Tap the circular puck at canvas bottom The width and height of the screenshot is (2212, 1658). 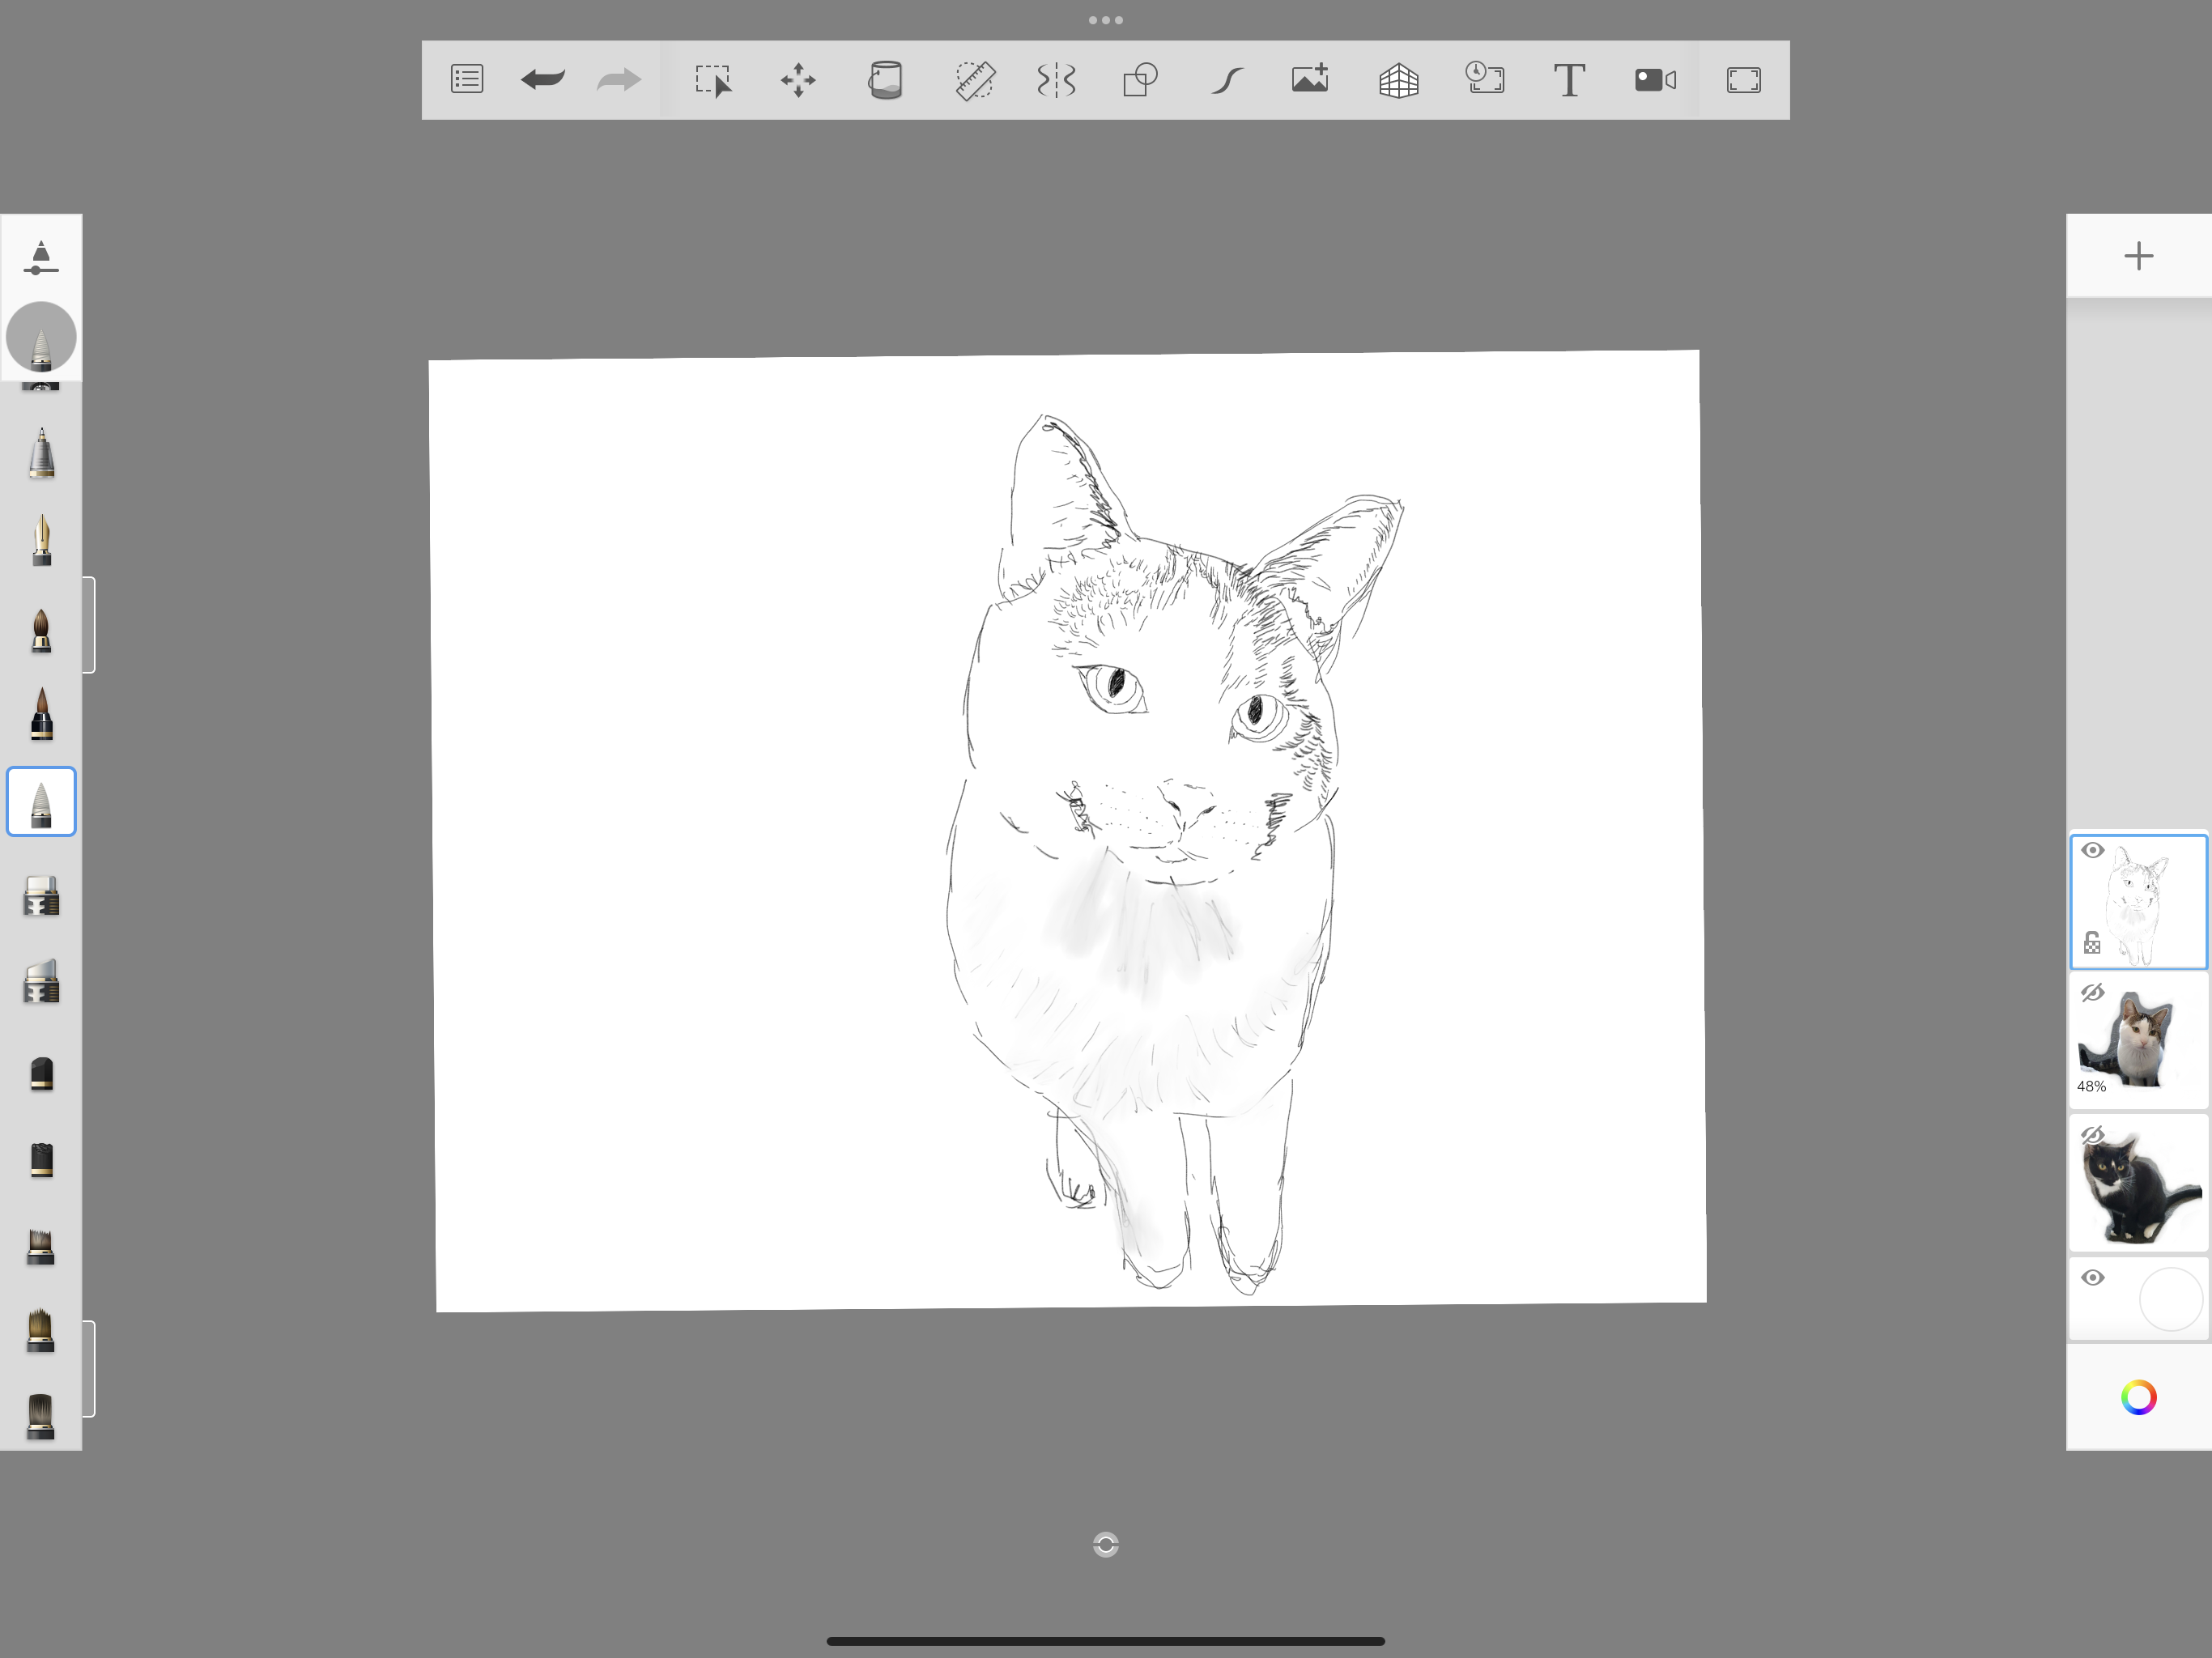(1106, 1545)
